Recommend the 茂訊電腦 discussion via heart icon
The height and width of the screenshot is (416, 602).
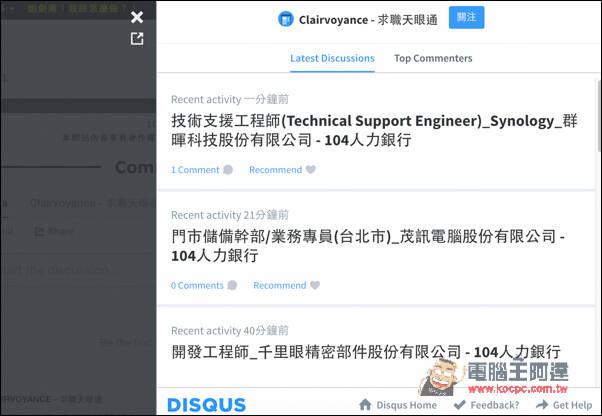(x=315, y=285)
